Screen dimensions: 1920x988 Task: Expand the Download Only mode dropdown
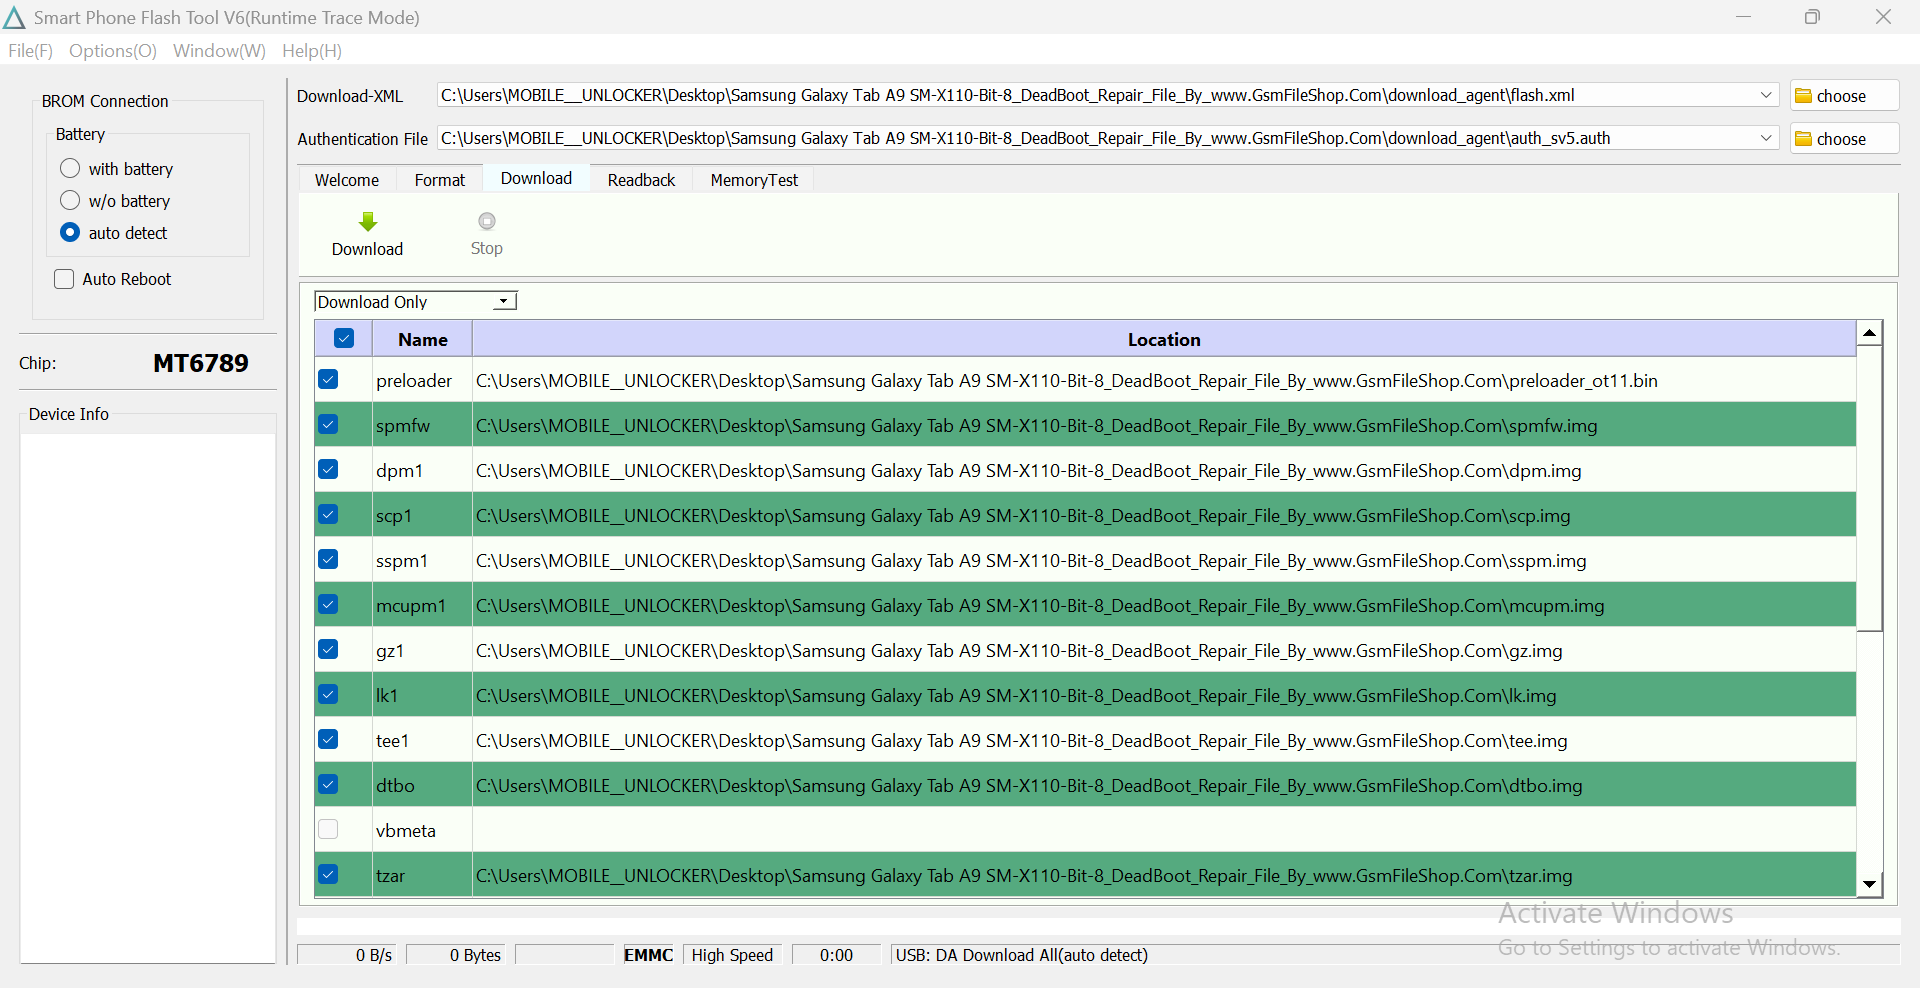pos(505,301)
